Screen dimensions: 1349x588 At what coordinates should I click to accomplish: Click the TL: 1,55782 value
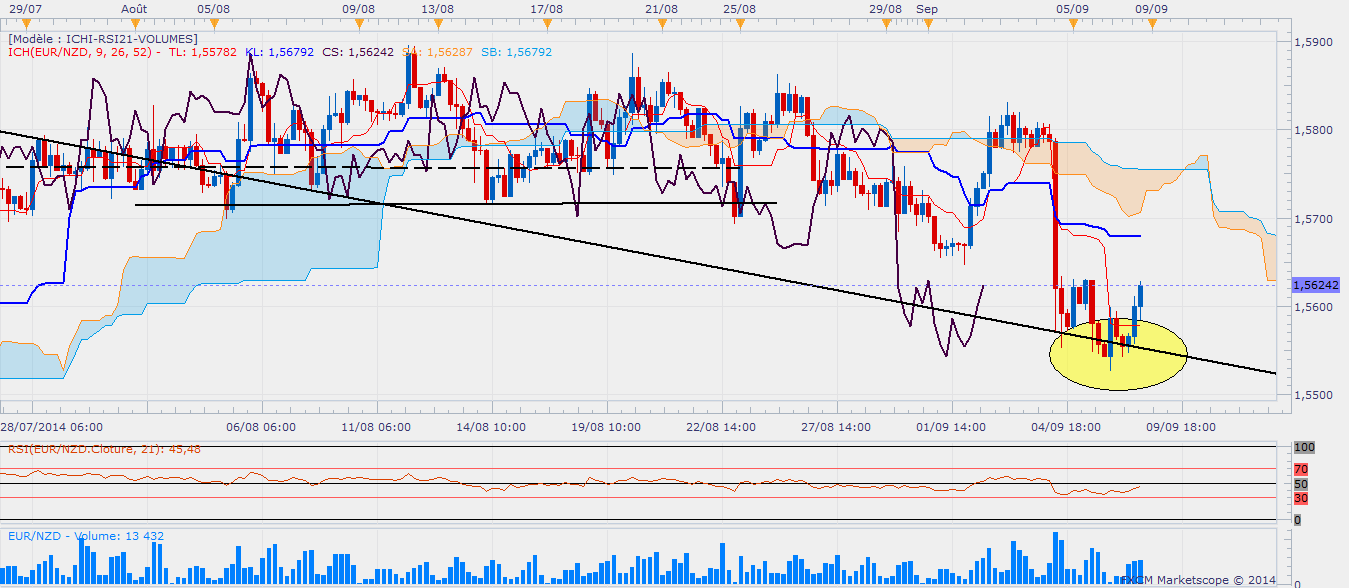[204, 51]
